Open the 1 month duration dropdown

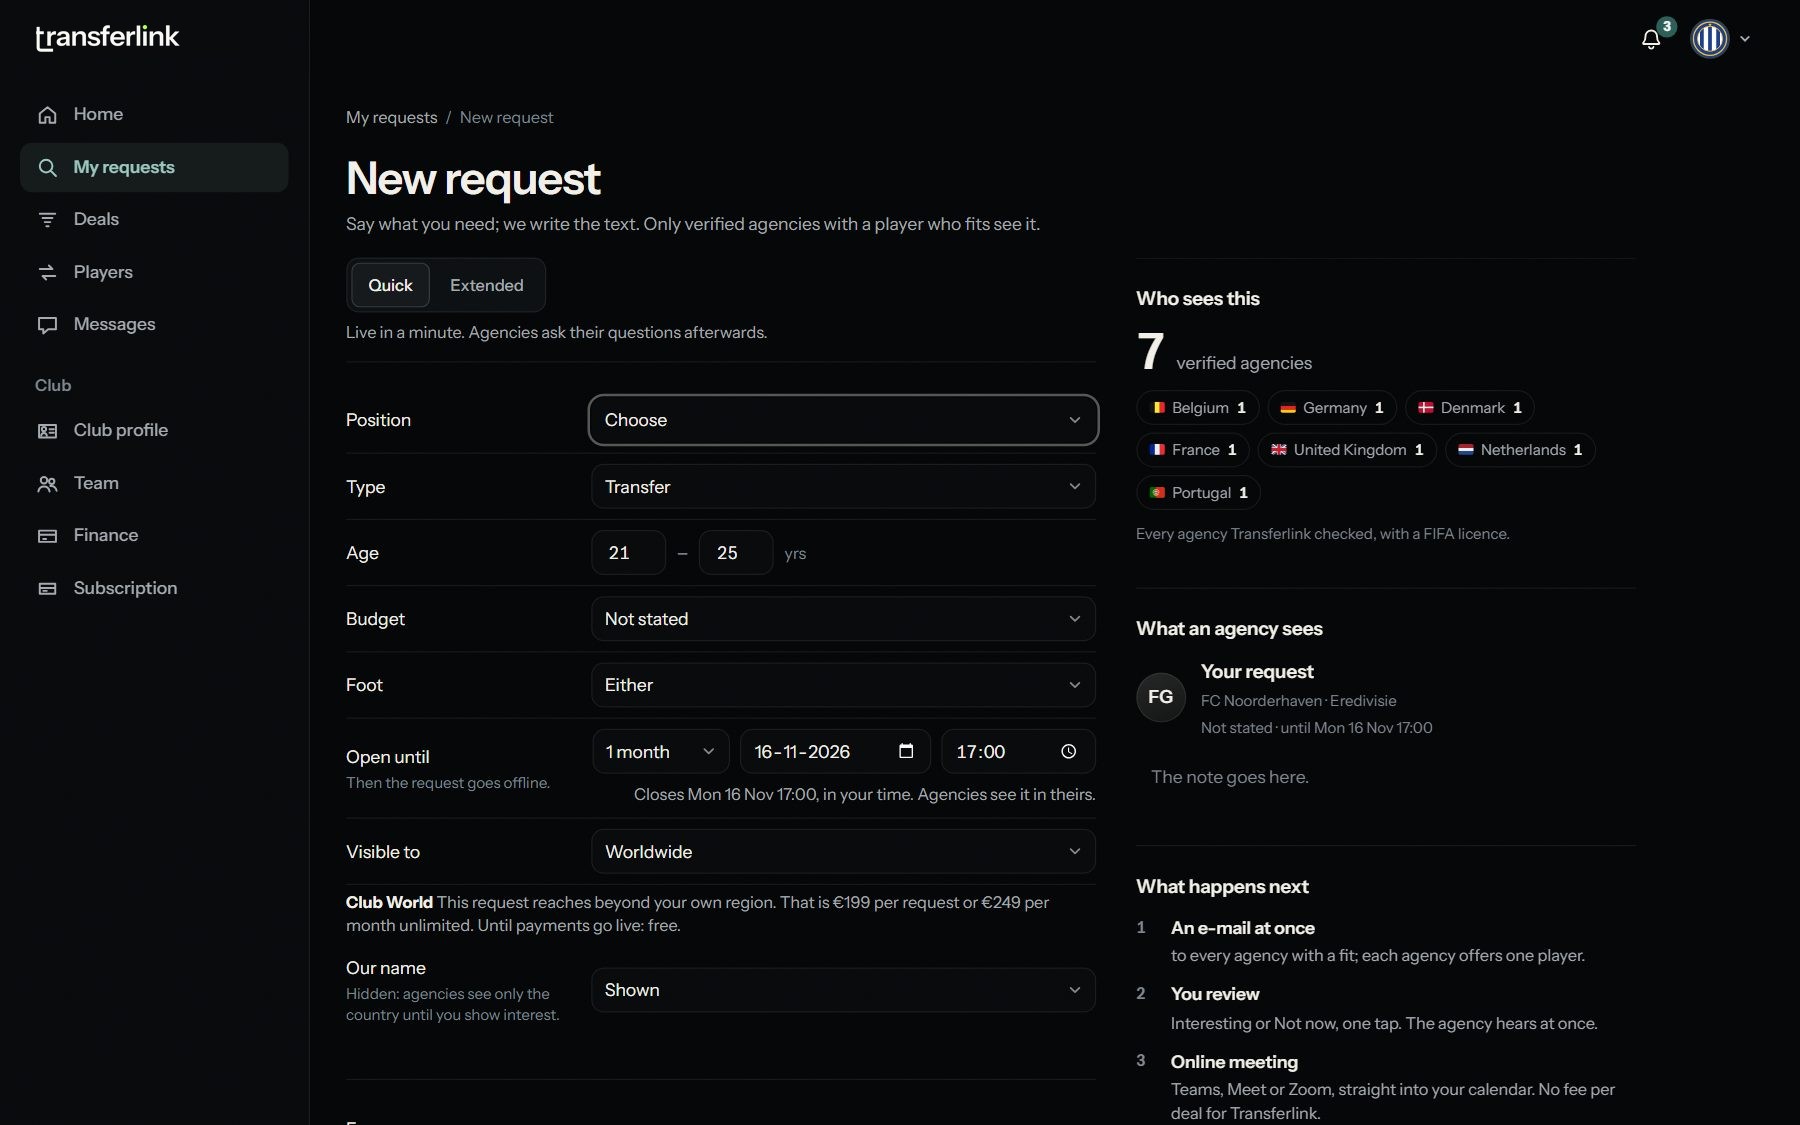pyautogui.click(x=661, y=752)
